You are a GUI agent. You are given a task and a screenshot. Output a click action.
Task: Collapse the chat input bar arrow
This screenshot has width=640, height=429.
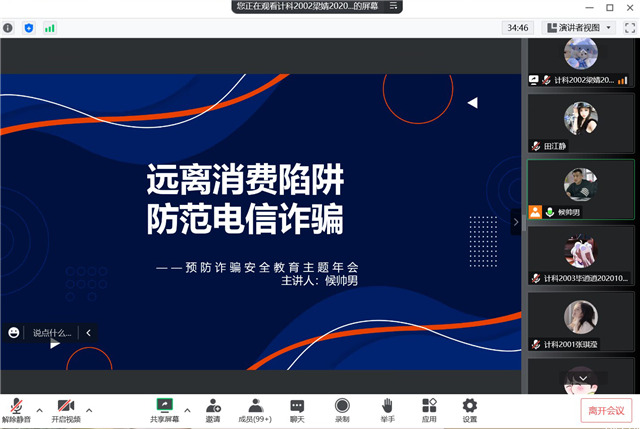(89, 333)
